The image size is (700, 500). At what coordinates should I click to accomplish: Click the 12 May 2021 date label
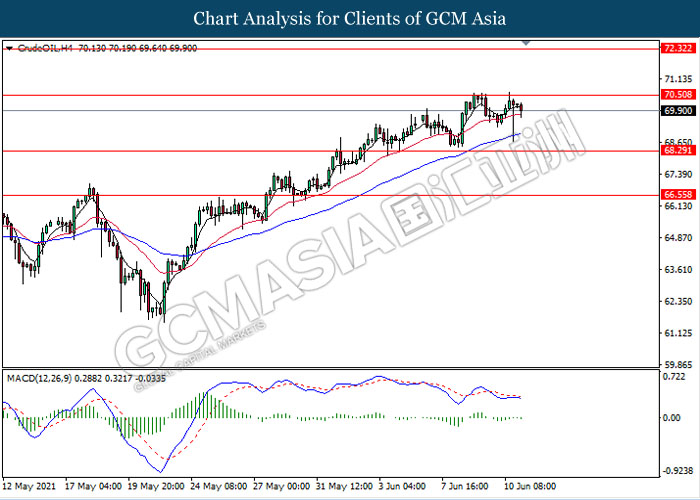(29, 486)
